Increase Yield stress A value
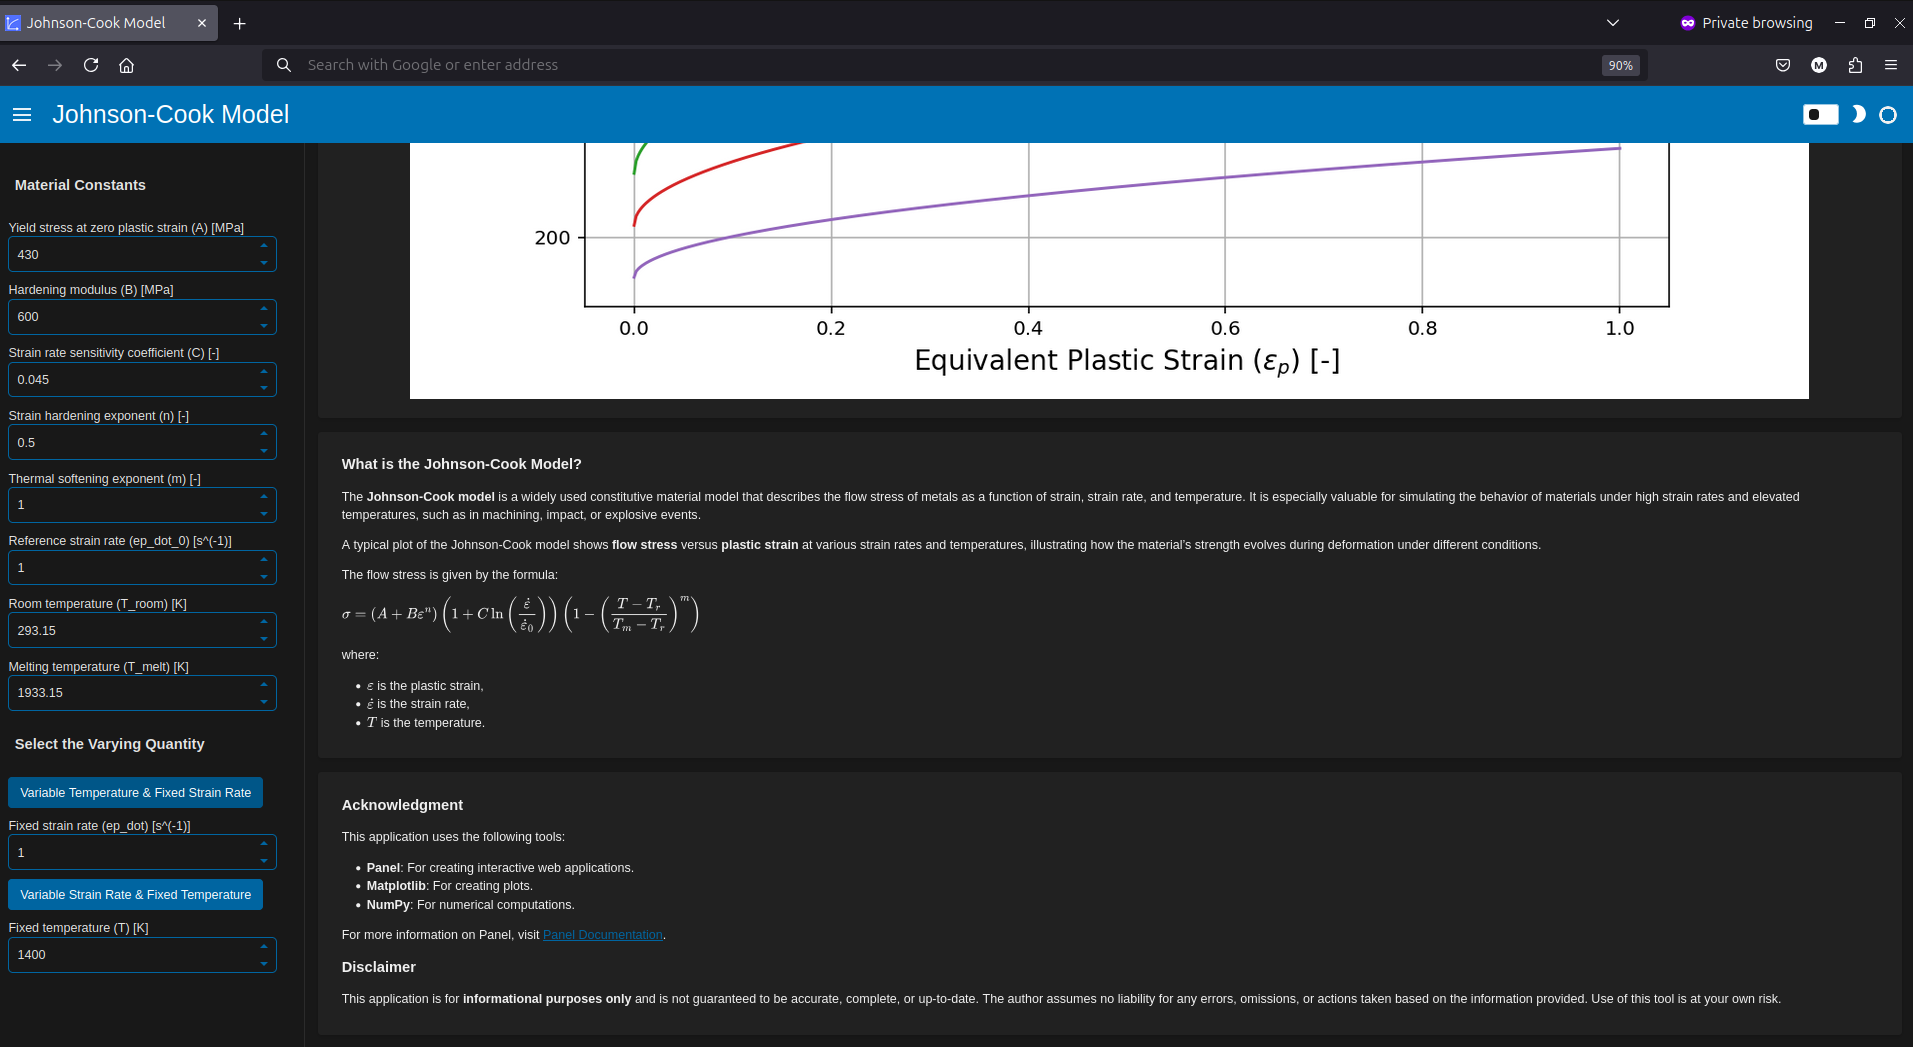The height and width of the screenshot is (1047, 1913). tap(264, 246)
